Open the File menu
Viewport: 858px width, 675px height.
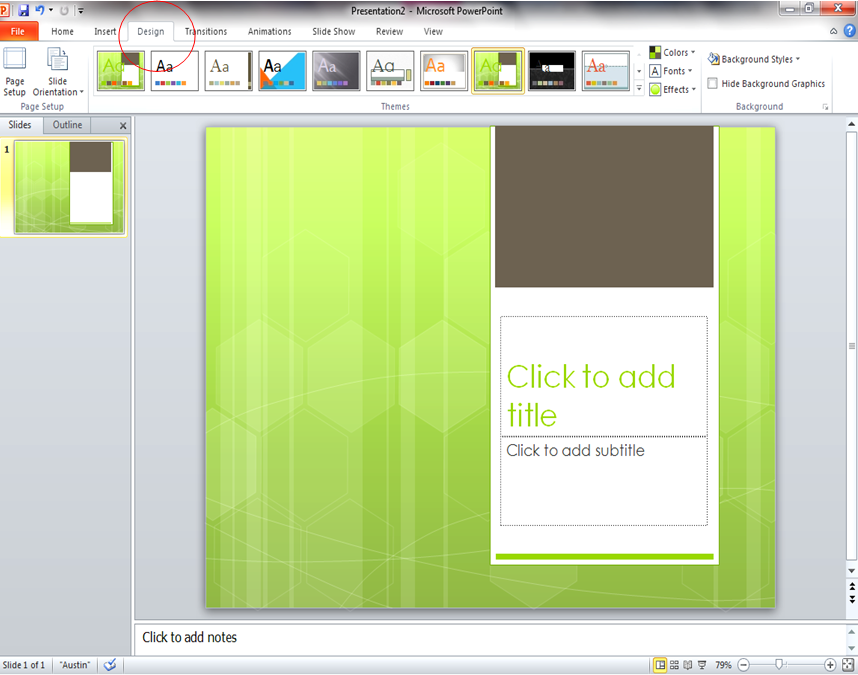tap(17, 31)
